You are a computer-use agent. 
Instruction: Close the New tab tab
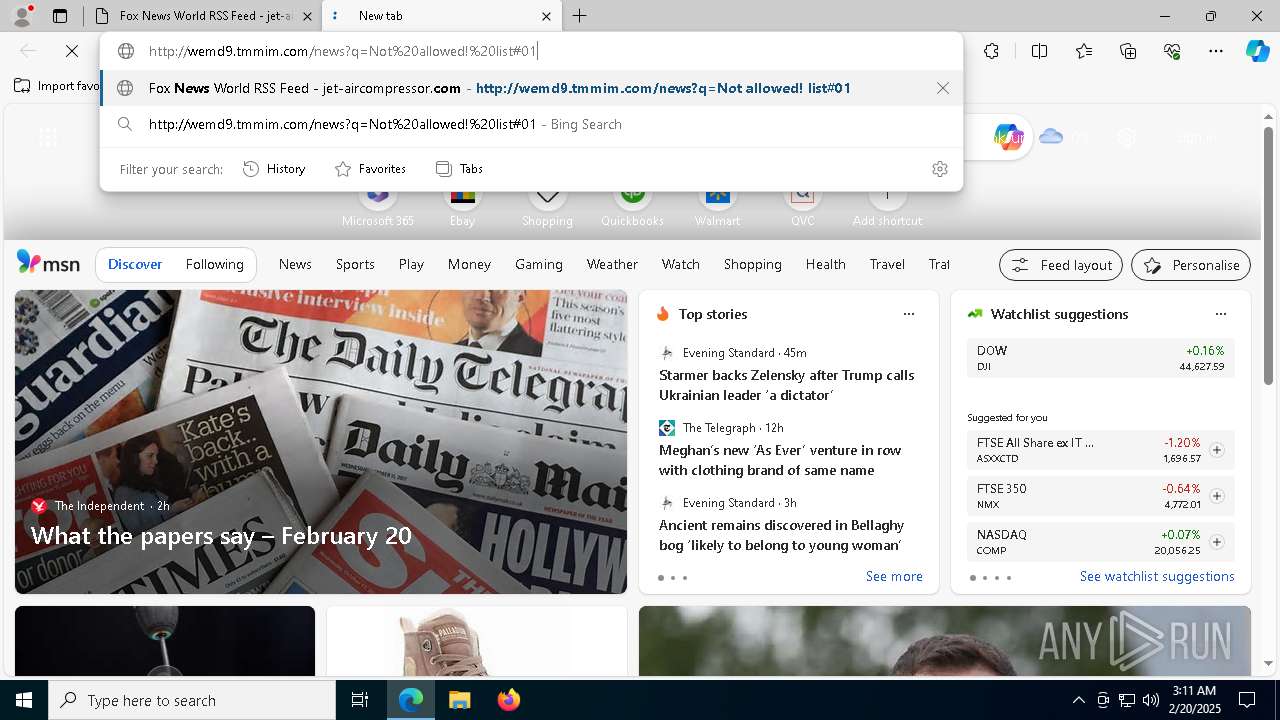pos(546,16)
